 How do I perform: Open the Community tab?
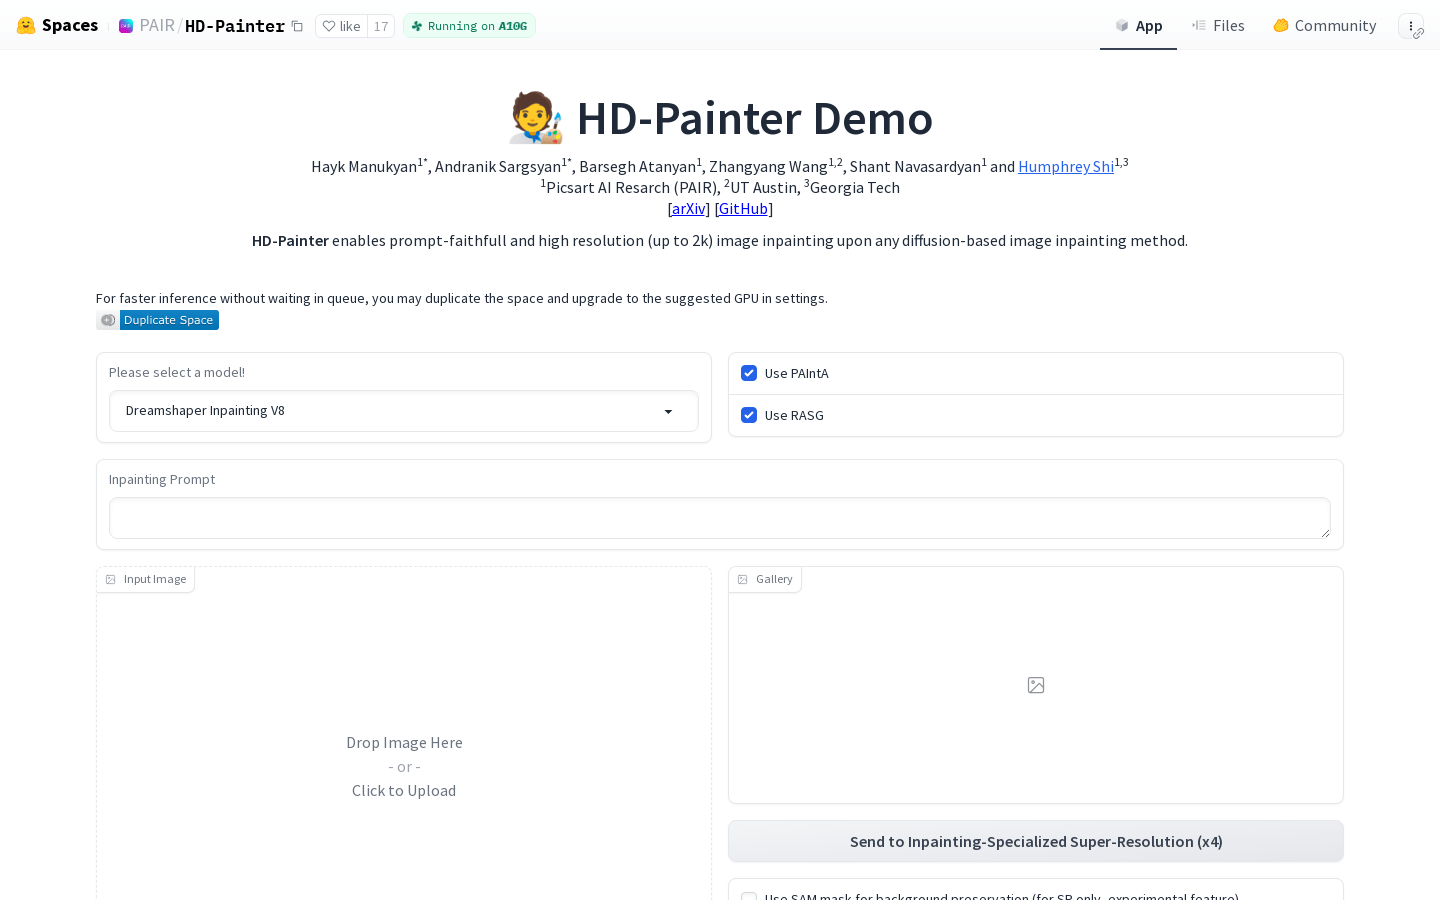coord(1324,26)
